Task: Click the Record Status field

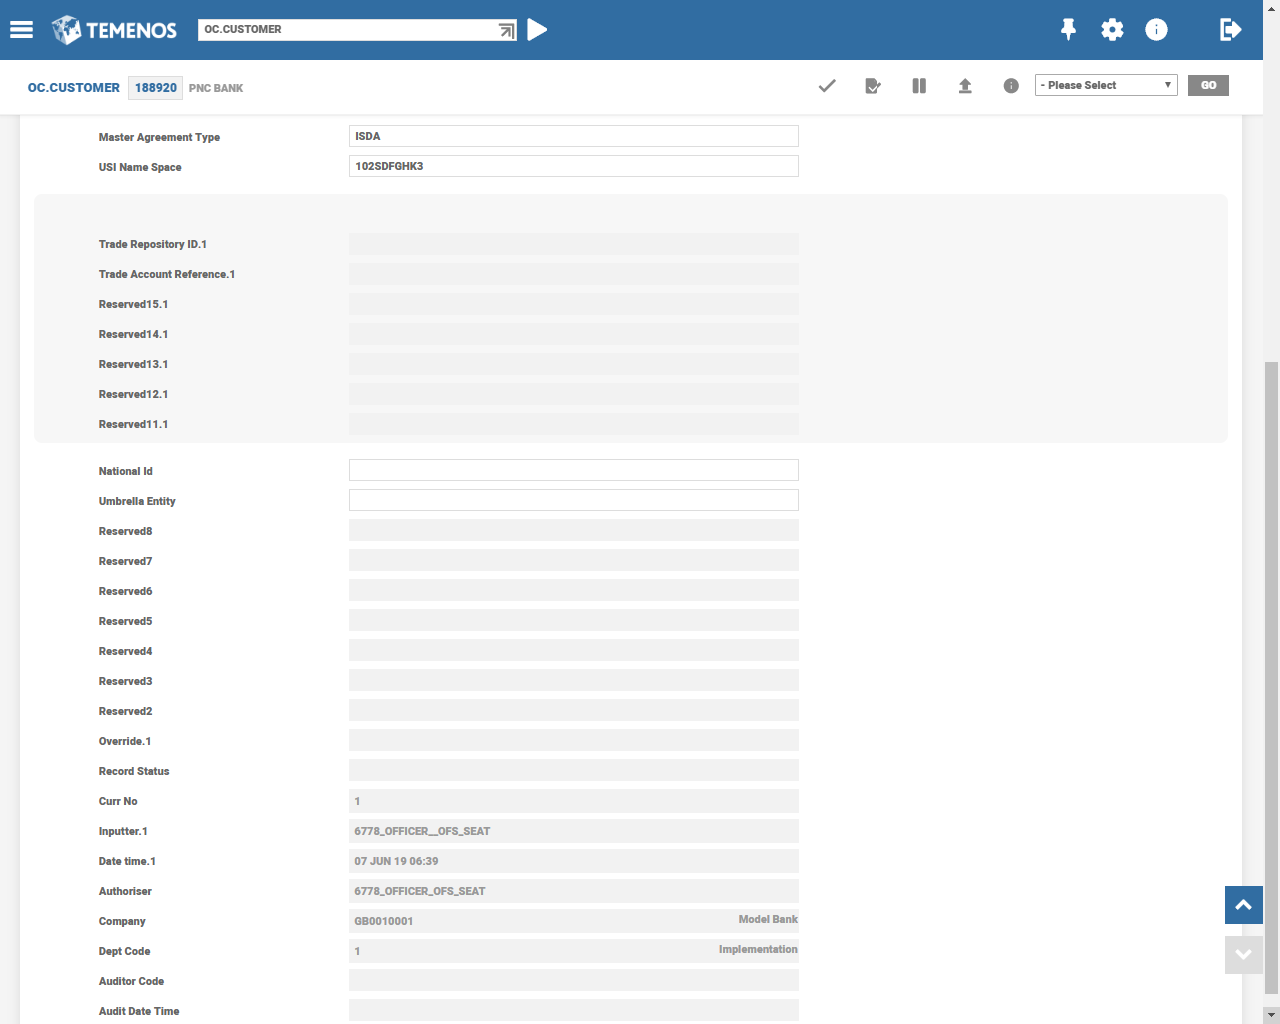Action: [x=574, y=770]
